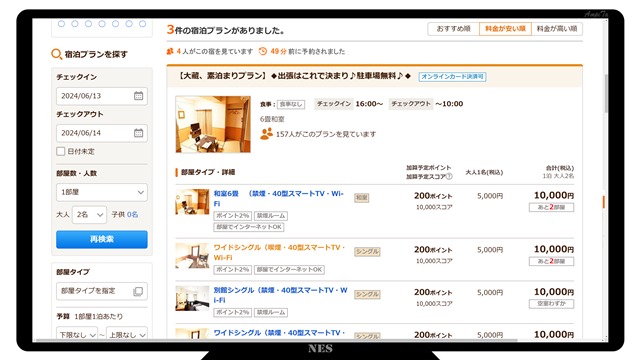Click the clock icon near 49分
Viewport: 640px width, 360px height.
[x=263, y=51]
